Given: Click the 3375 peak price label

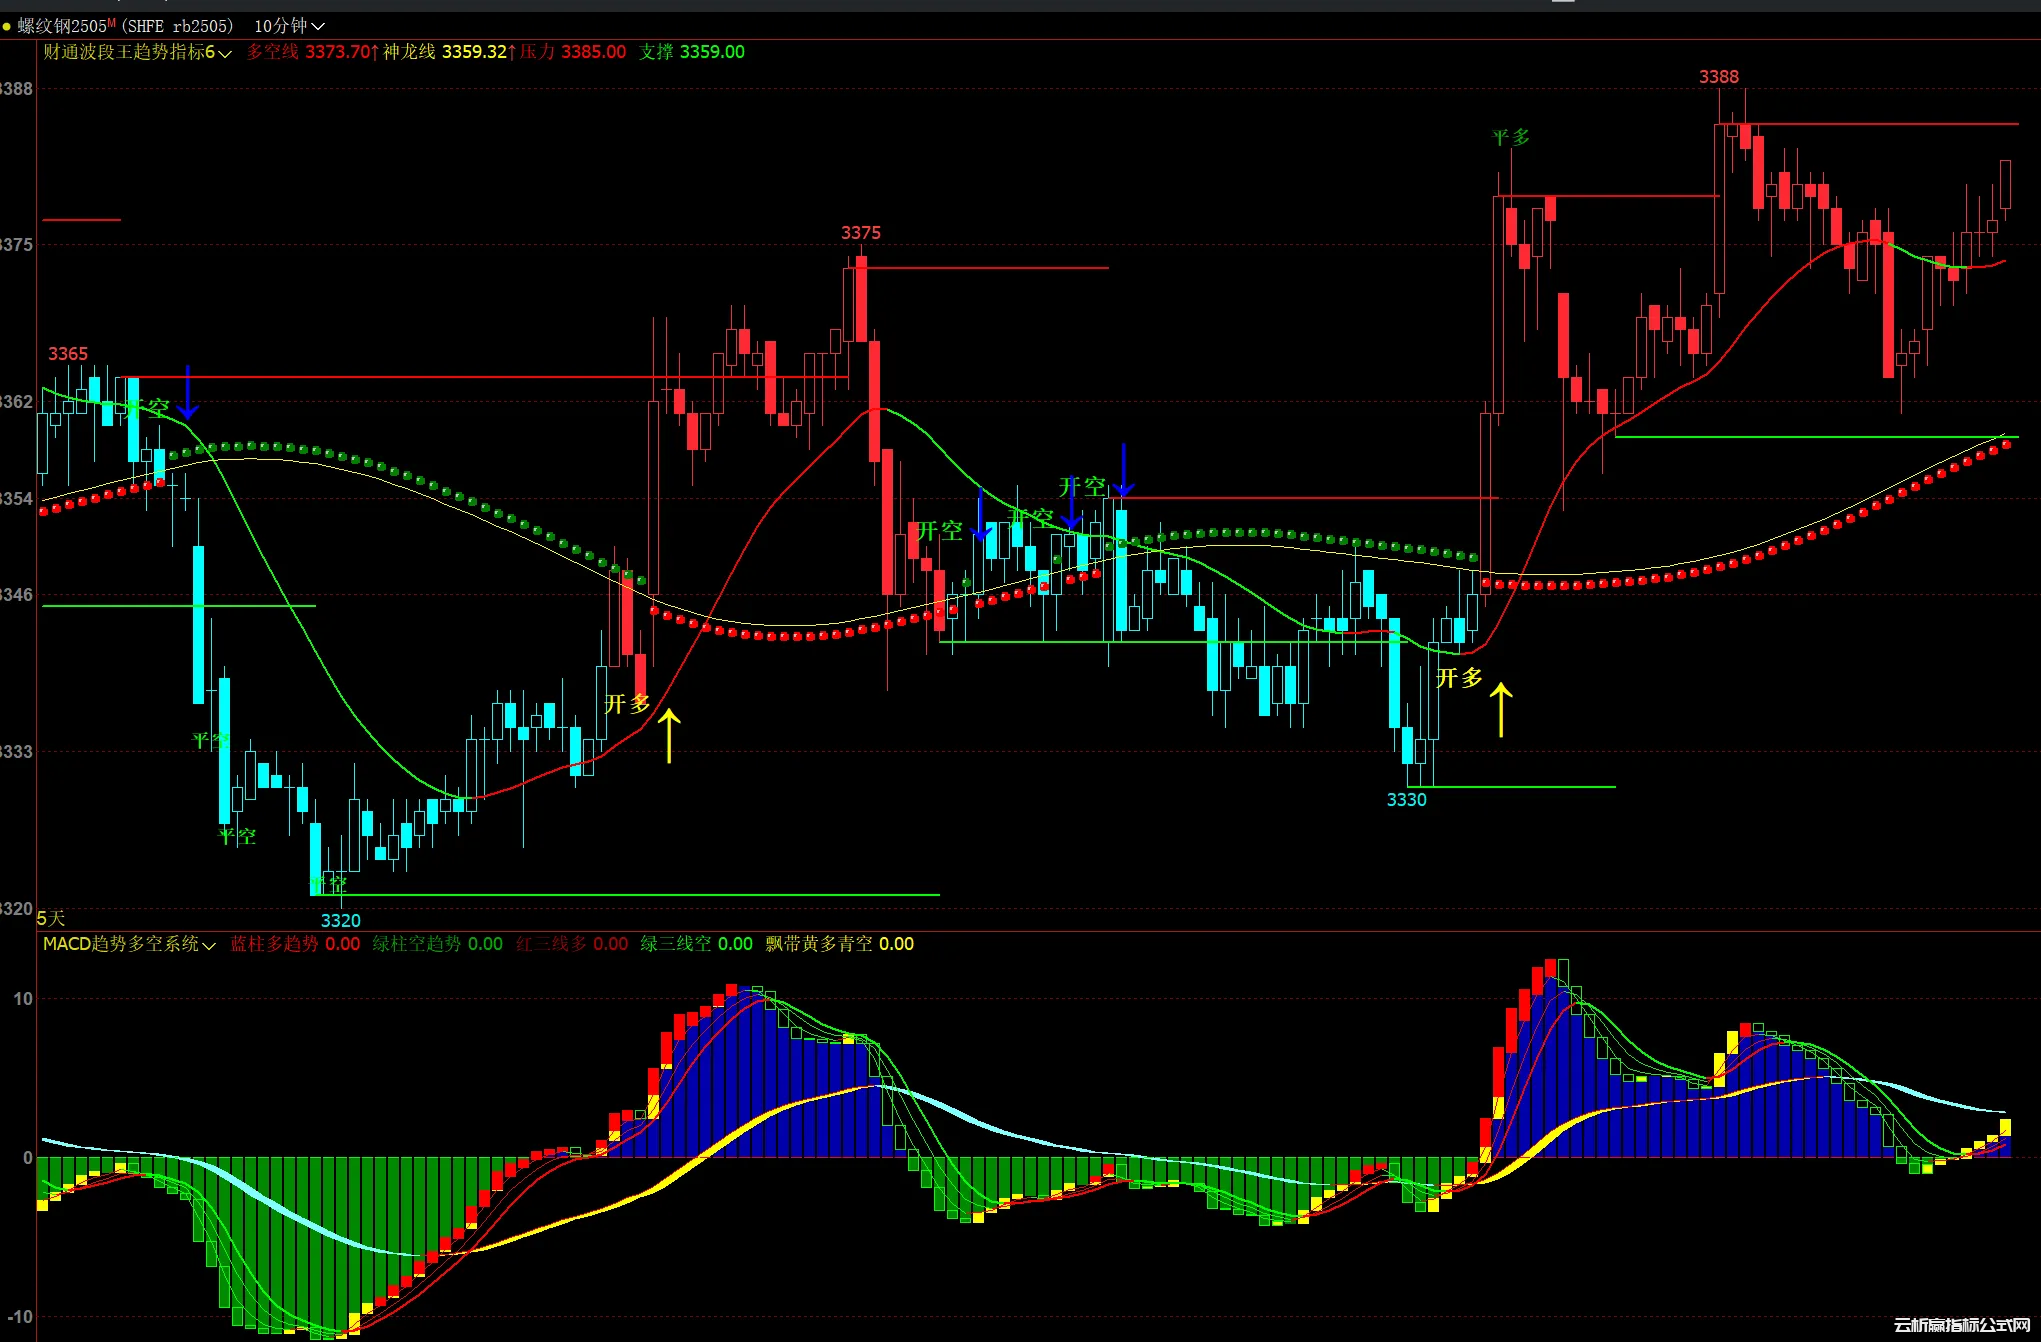Looking at the screenshot, I should click(x=860, y=233).
